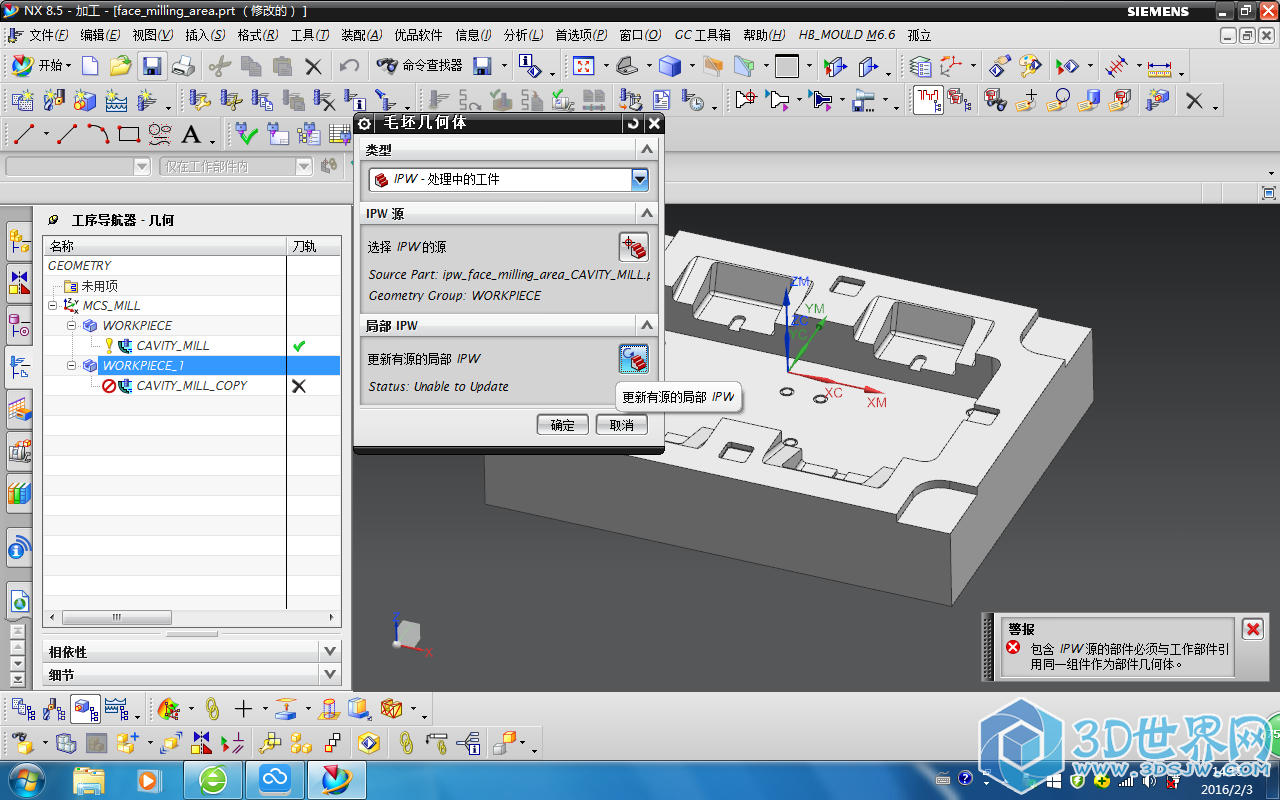Select the text tool labeled A
This screenshot has width=1280, height=800.
point(191,134)
